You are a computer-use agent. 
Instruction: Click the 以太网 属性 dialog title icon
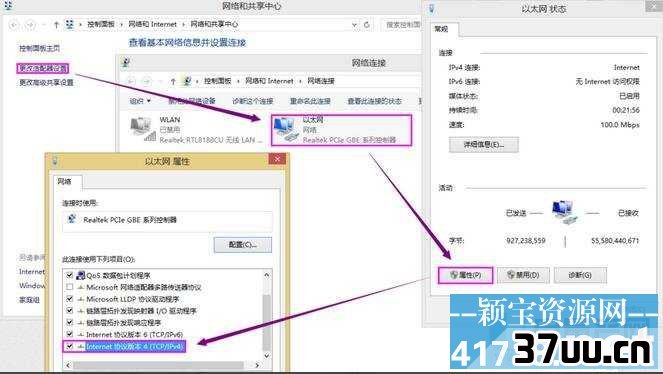coord(55,161)
